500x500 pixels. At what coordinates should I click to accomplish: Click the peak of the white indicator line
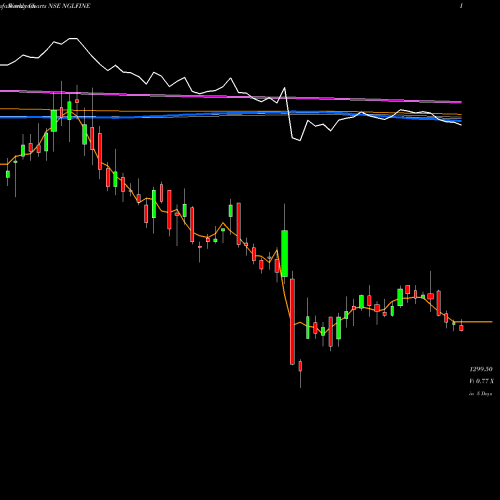click(73, 39)
